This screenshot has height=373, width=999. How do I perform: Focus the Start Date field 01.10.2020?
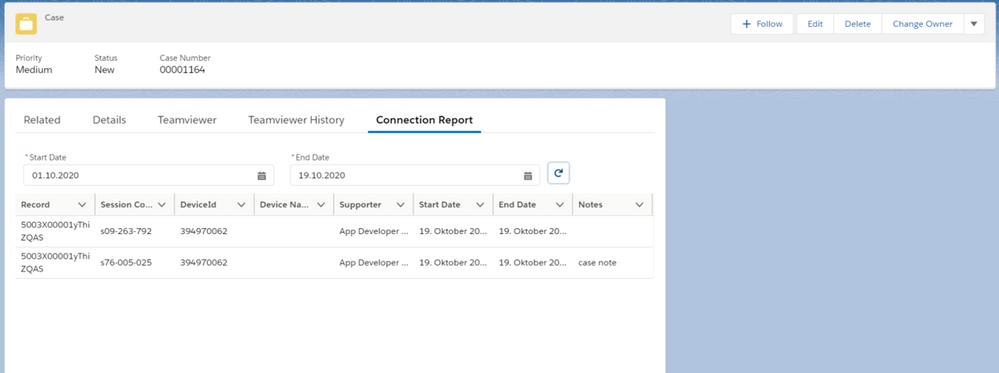coord(148,175)
